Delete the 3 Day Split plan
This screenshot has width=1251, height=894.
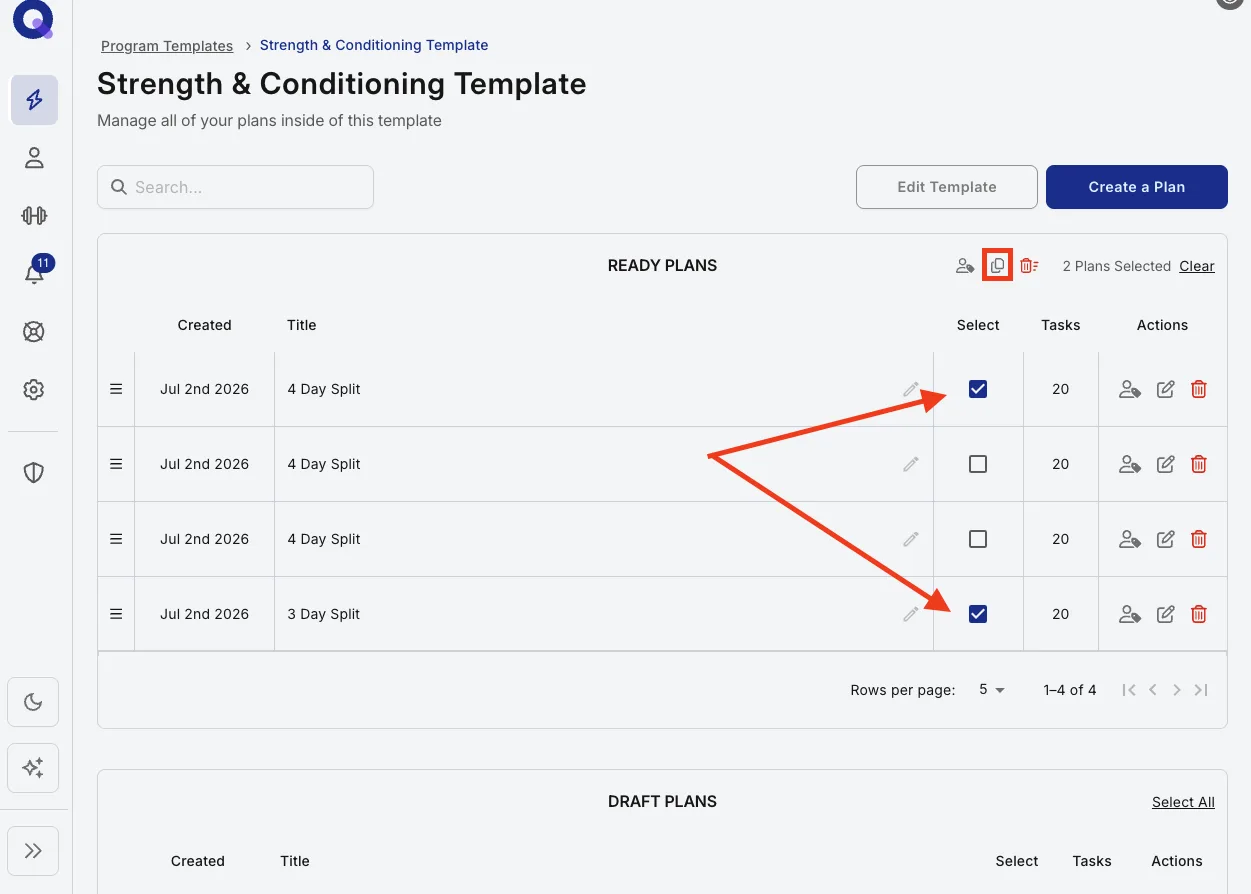(1199, 614)
